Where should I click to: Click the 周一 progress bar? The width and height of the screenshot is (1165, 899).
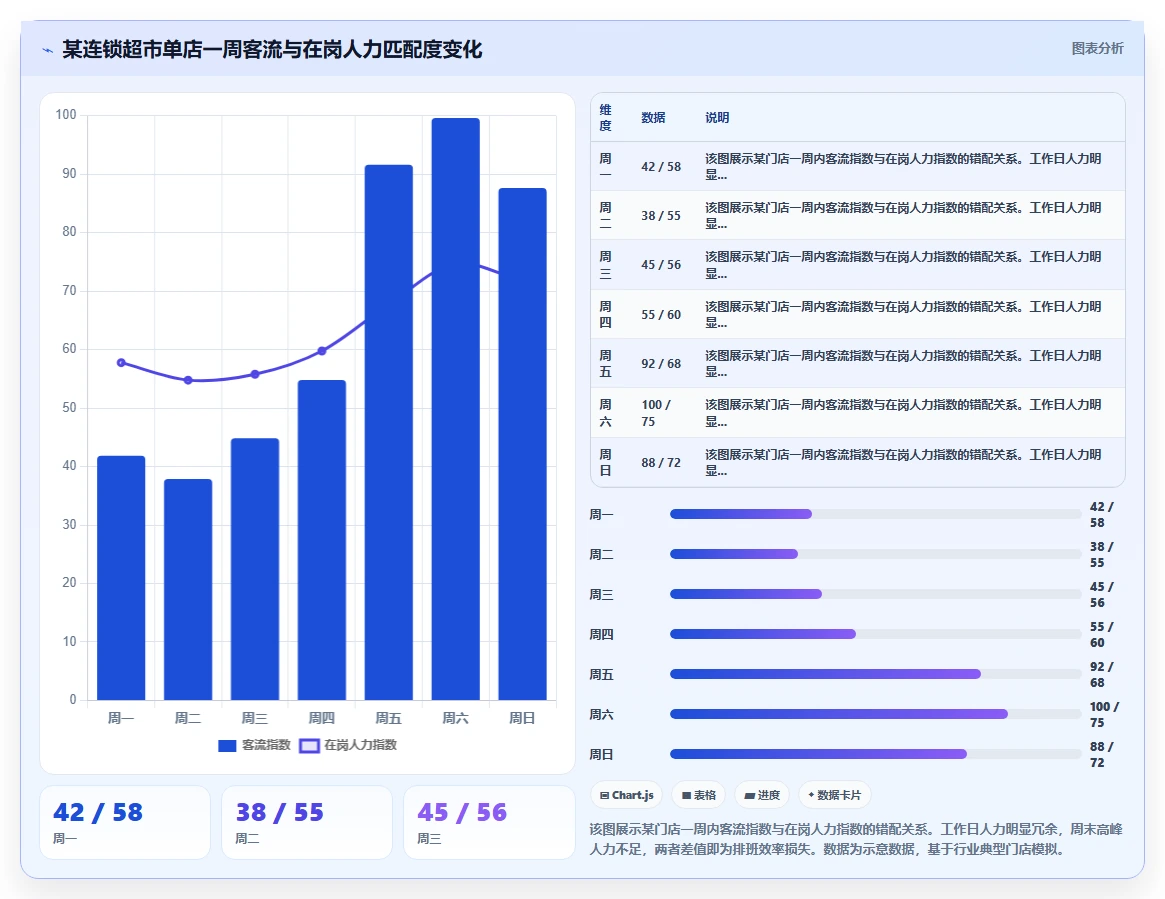coord(875,514)
